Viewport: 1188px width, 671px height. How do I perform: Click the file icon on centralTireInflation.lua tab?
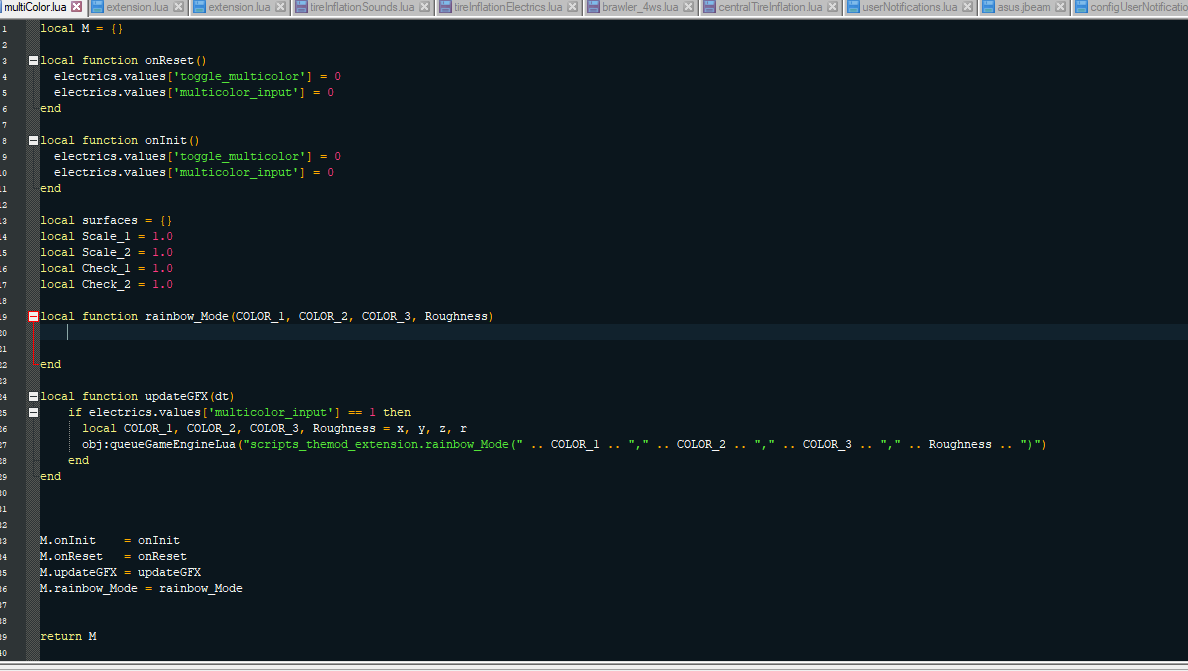coord(709,7)
